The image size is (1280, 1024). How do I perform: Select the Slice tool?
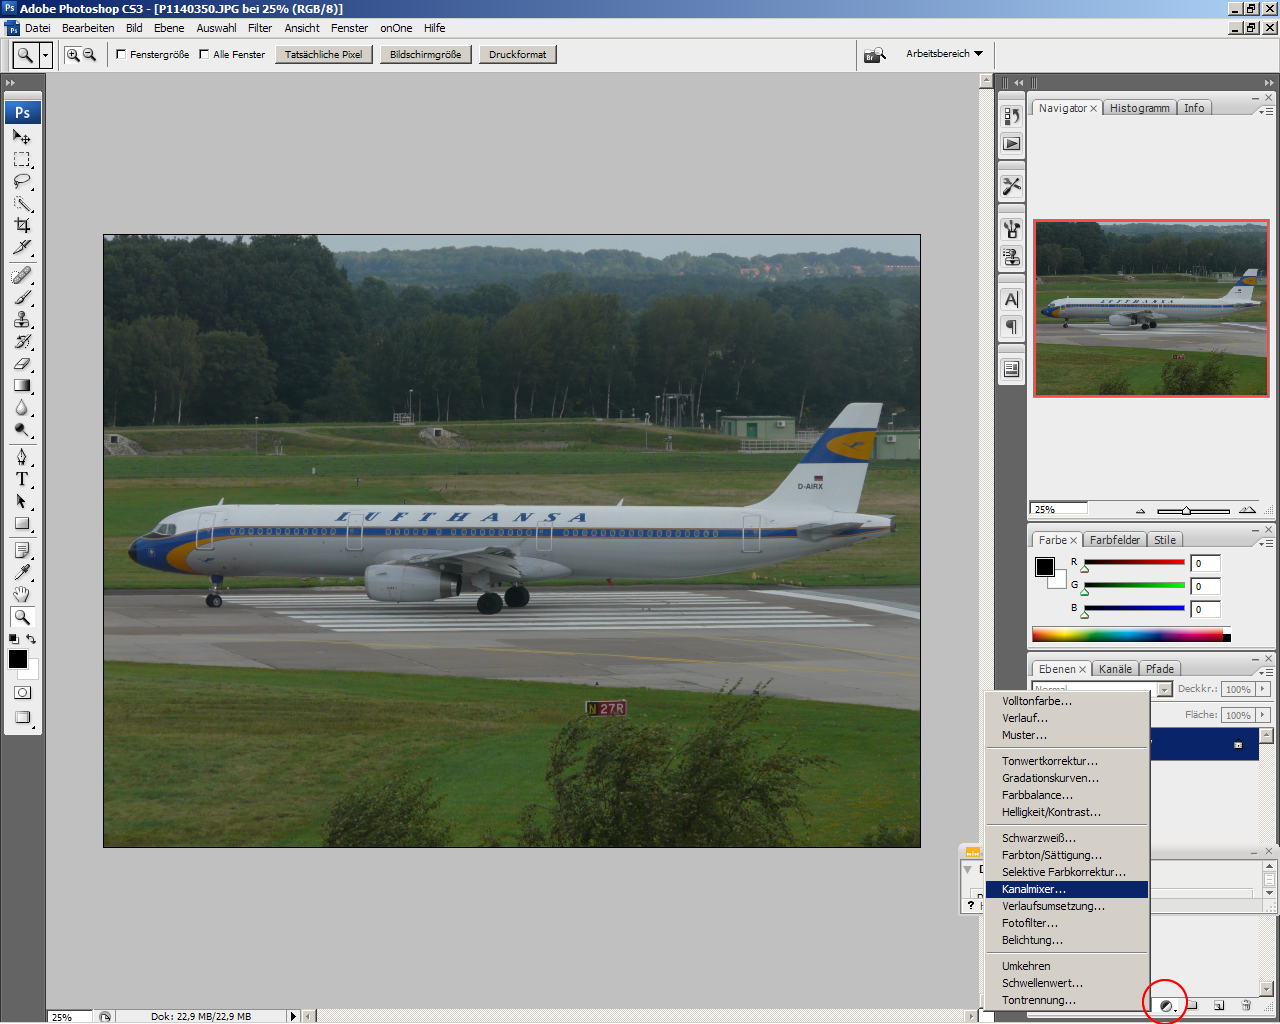[x=22, y=247]
